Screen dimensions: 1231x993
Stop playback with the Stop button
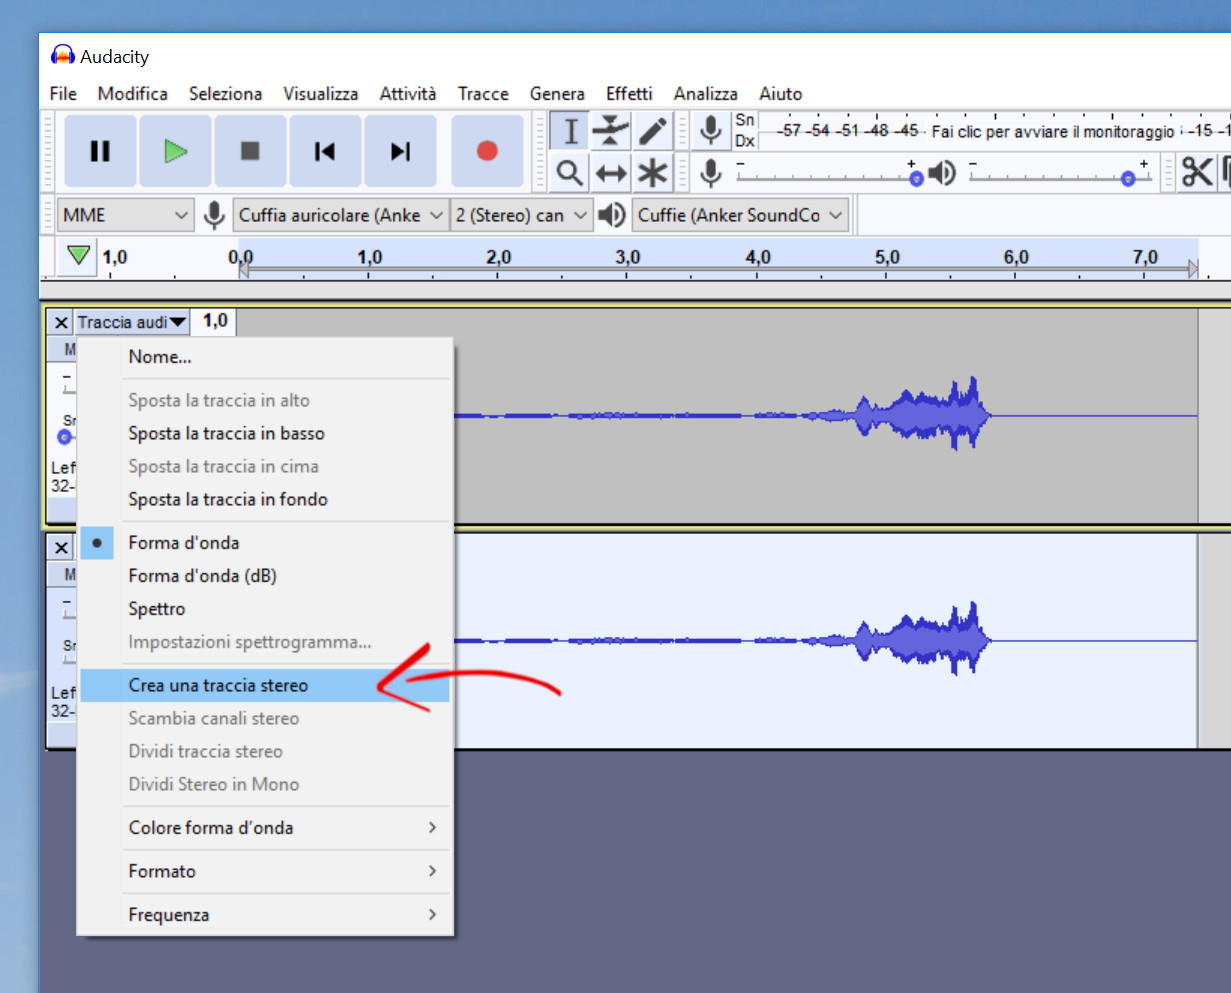250,151
